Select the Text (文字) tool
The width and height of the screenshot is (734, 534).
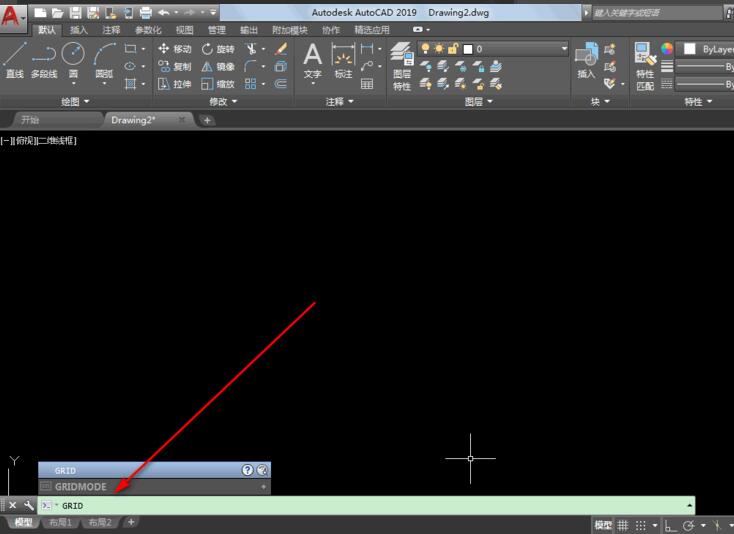(x=313, y=61)
